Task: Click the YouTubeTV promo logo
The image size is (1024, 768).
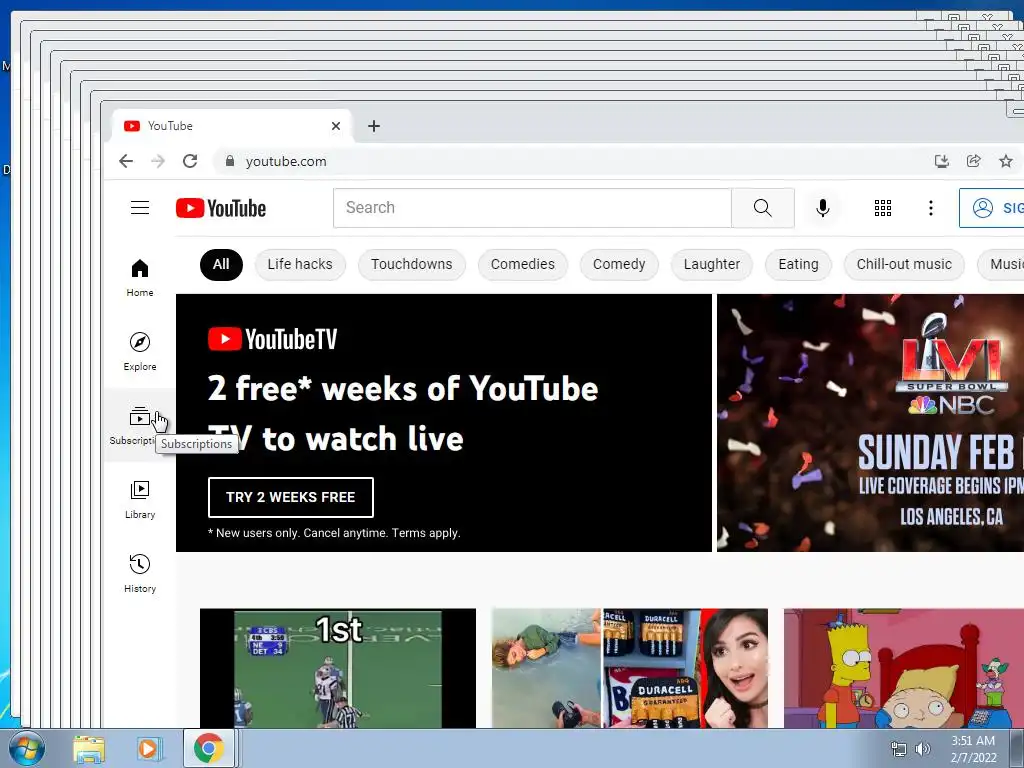Action: tap(272, 339)
